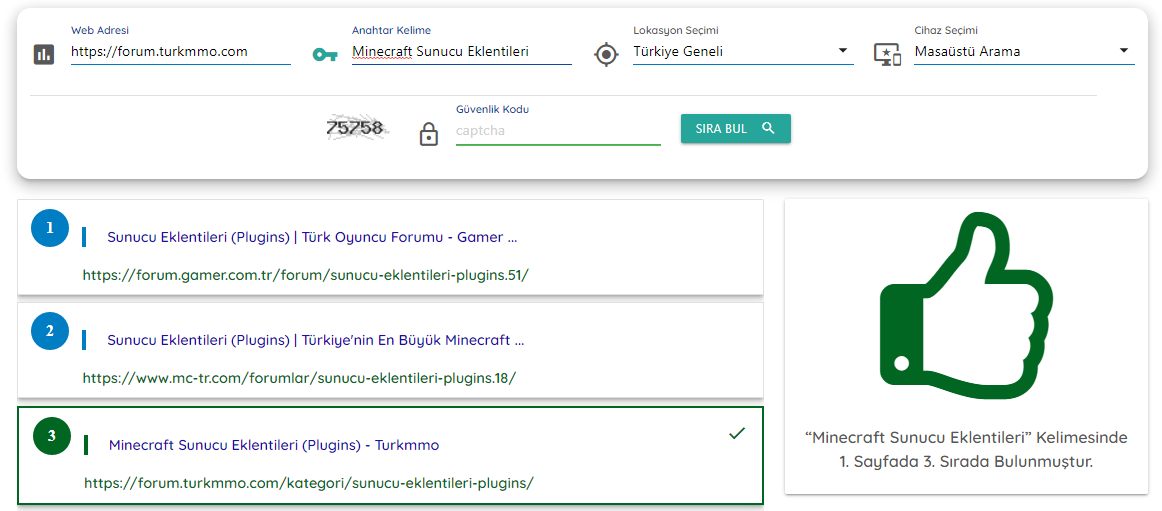Open the Turkmmo Minecraft Sunucu Eklentileri link

click(274, 446)
